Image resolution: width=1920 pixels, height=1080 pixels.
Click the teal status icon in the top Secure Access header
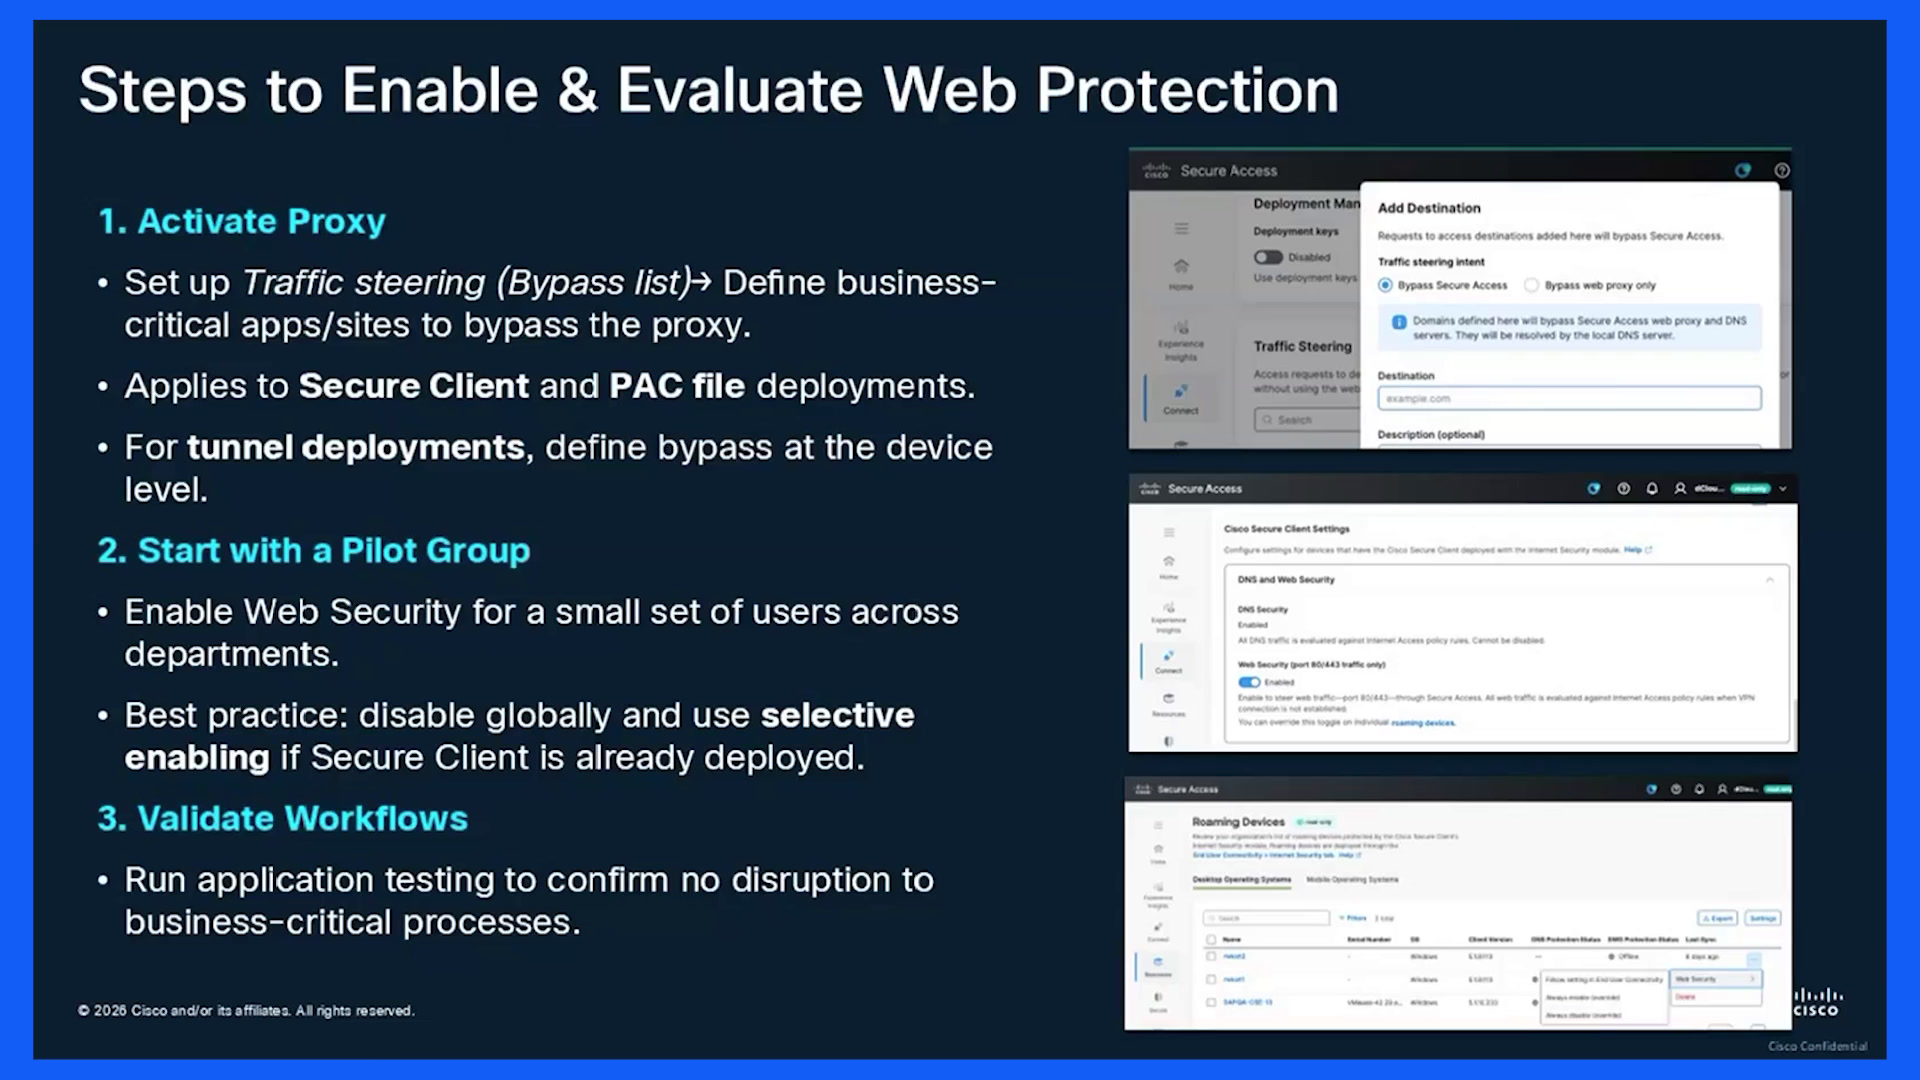point(1743,170)
